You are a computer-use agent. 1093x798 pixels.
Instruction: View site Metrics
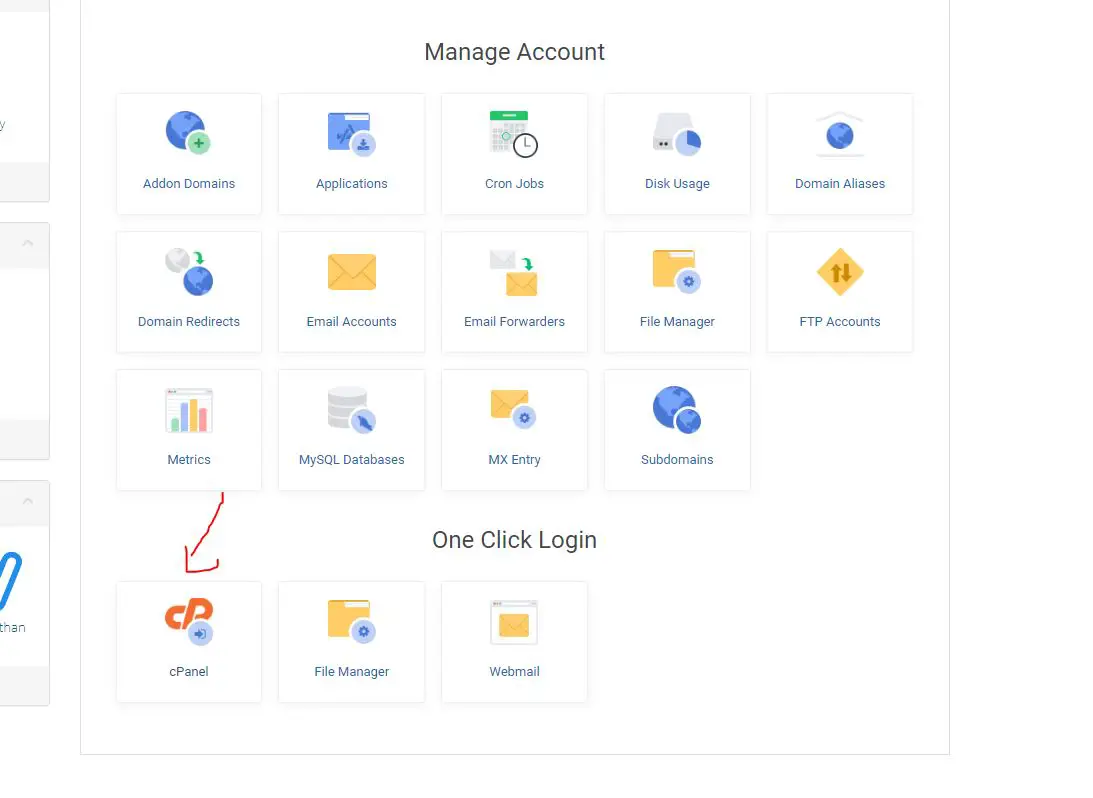188,429
